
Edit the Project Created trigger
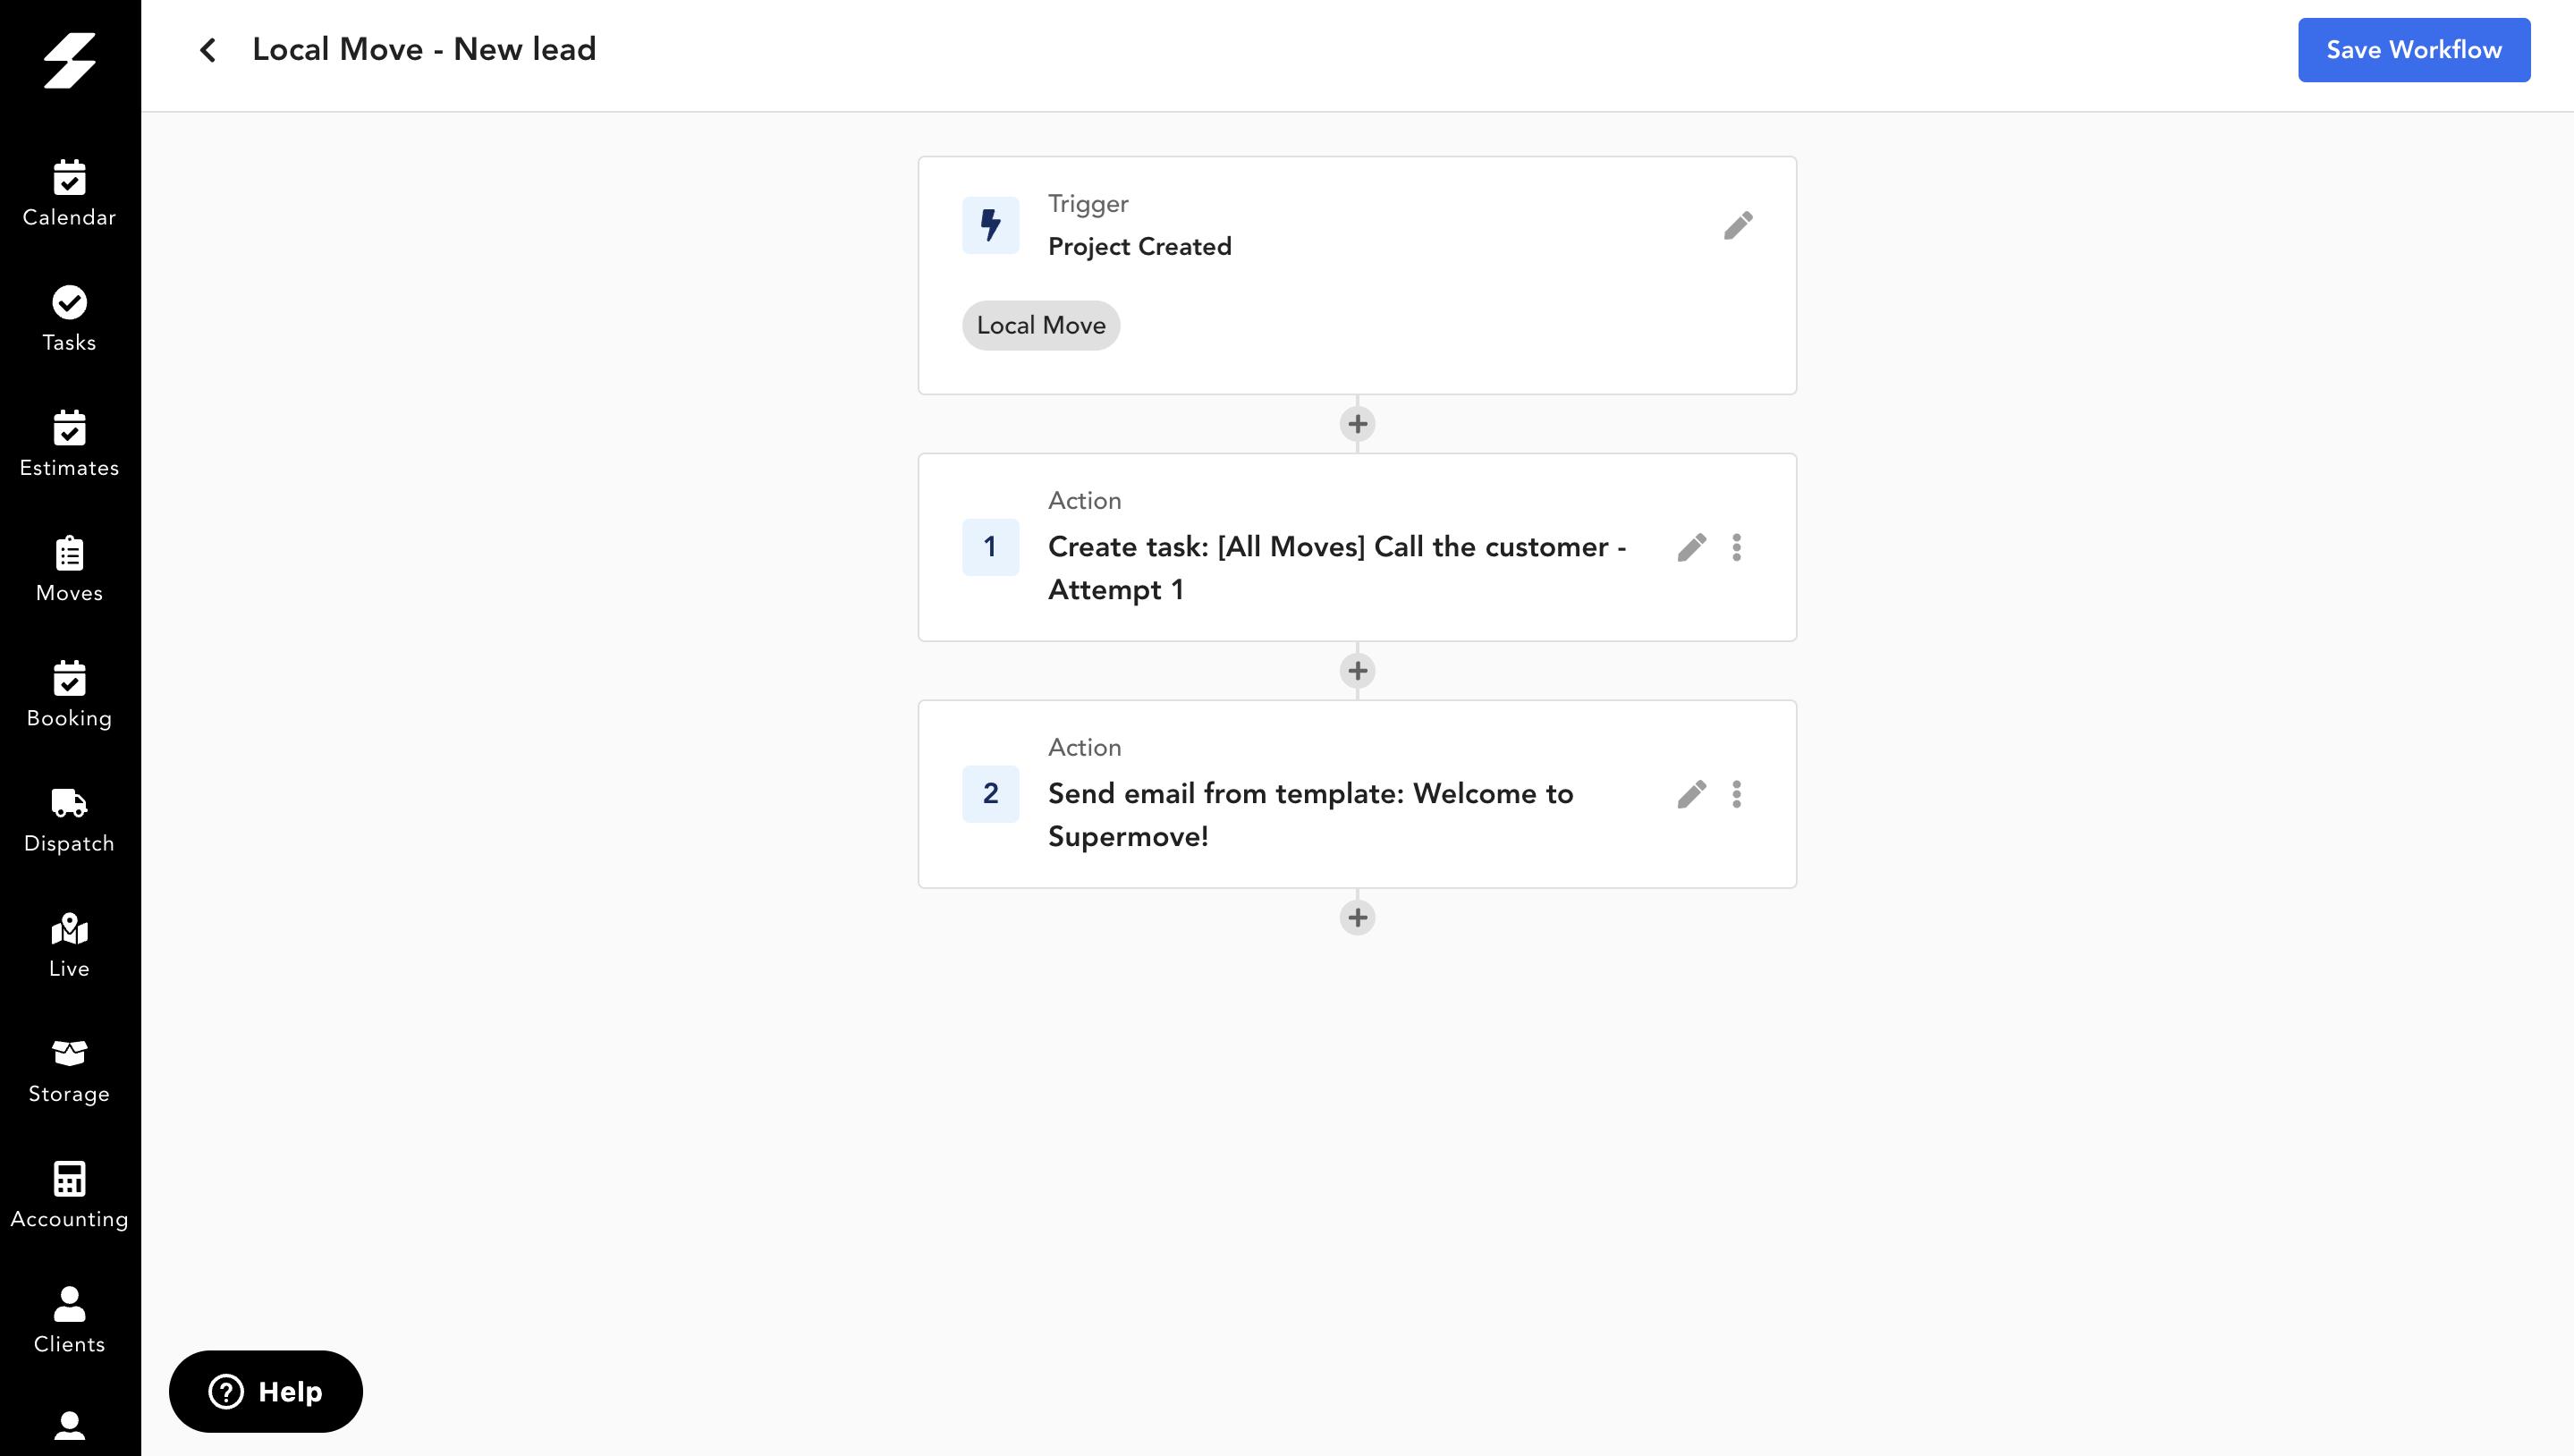tap(1740, 224)
